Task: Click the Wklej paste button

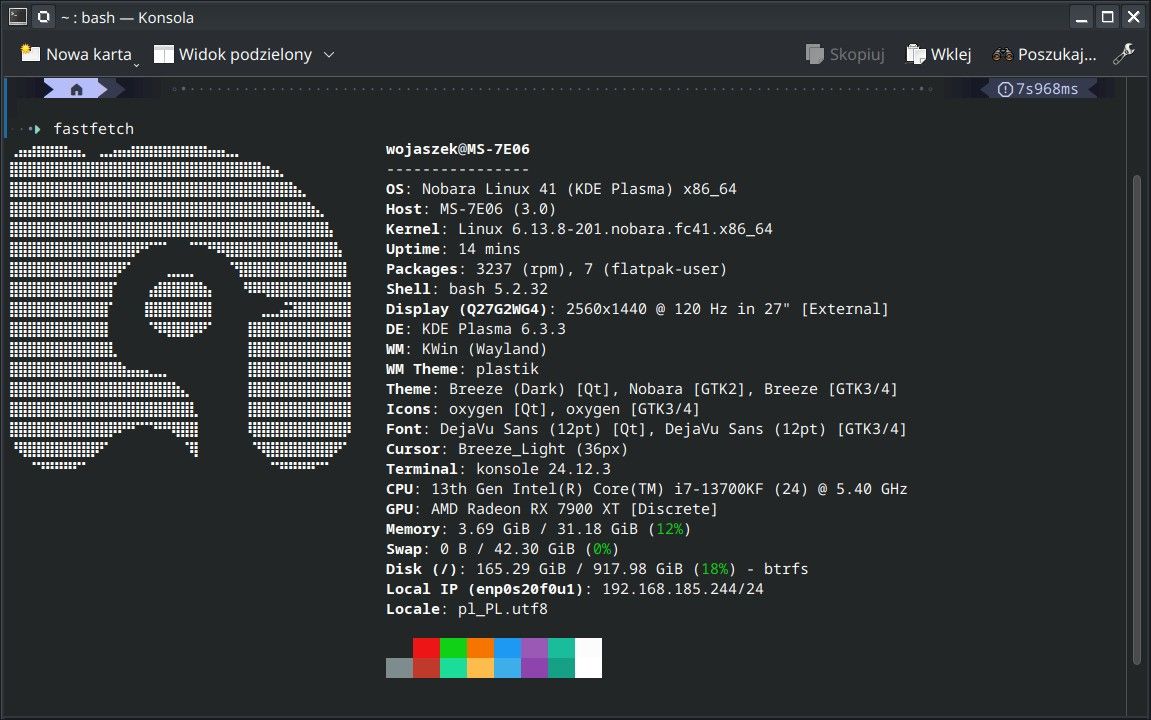Action: (x=939, y=54)
